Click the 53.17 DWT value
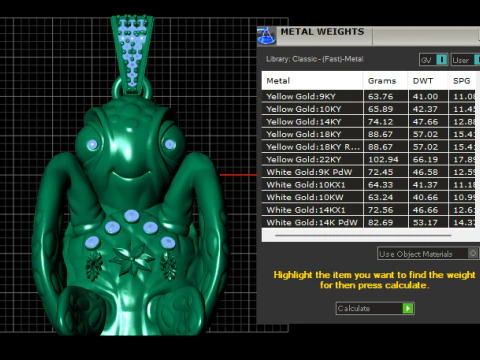480x360 pixels. 425,222
